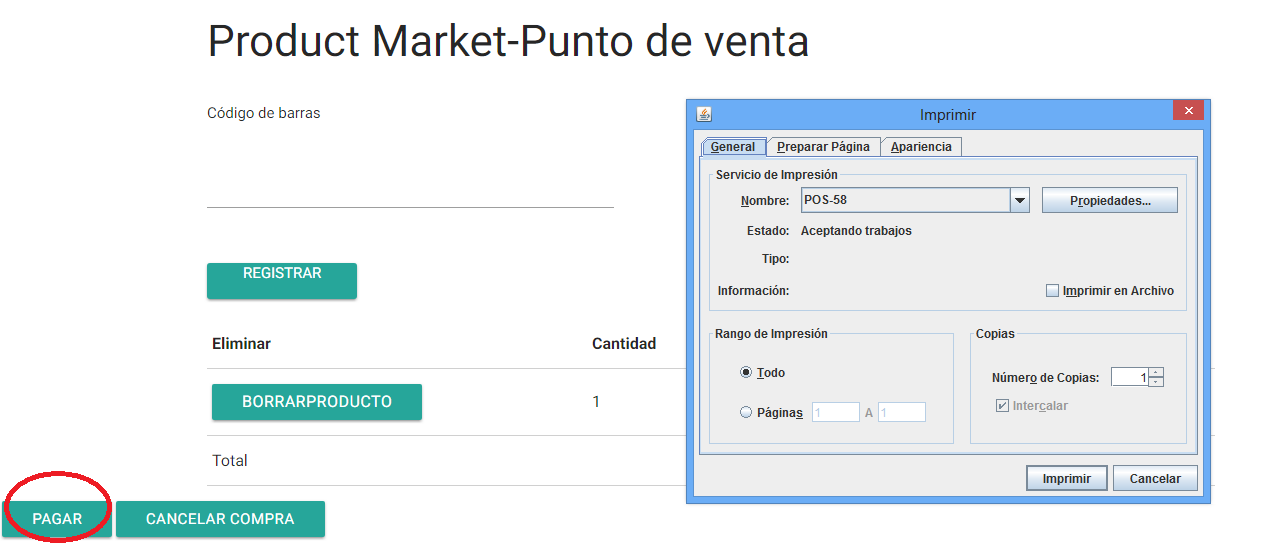
Task: Click the Número de Copias value field
Action: (x=1129, y=378)
